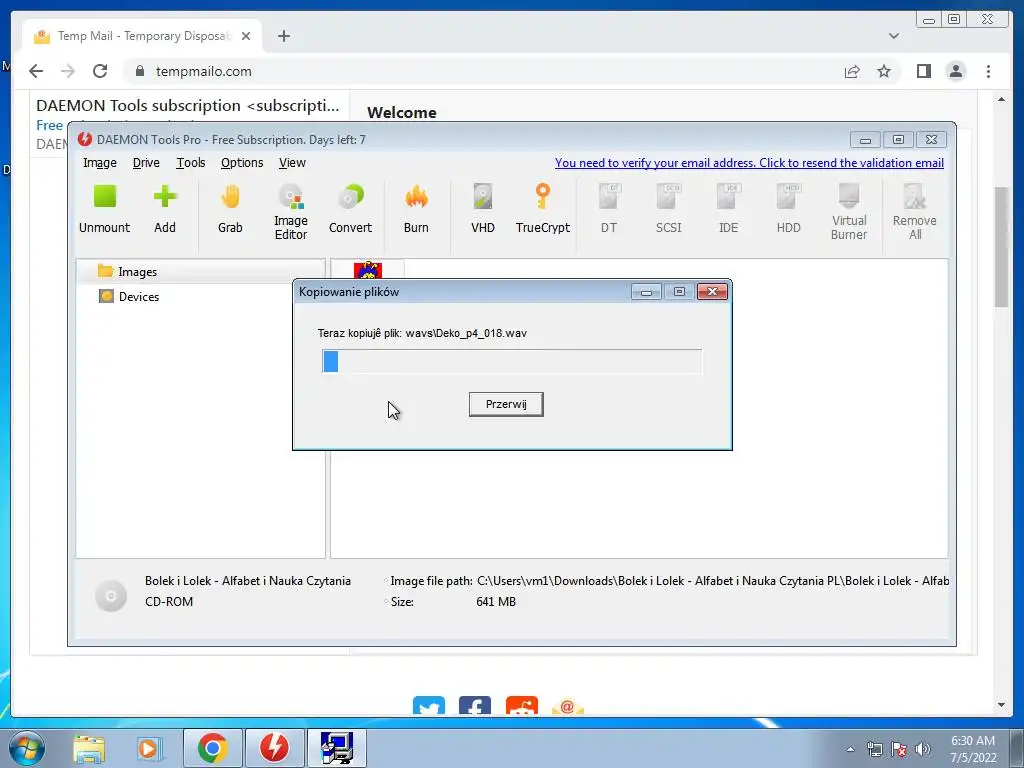Add an IDE virtual drive
The width and height of the screenshot is (1024, 768).
[x=728, y=209]
